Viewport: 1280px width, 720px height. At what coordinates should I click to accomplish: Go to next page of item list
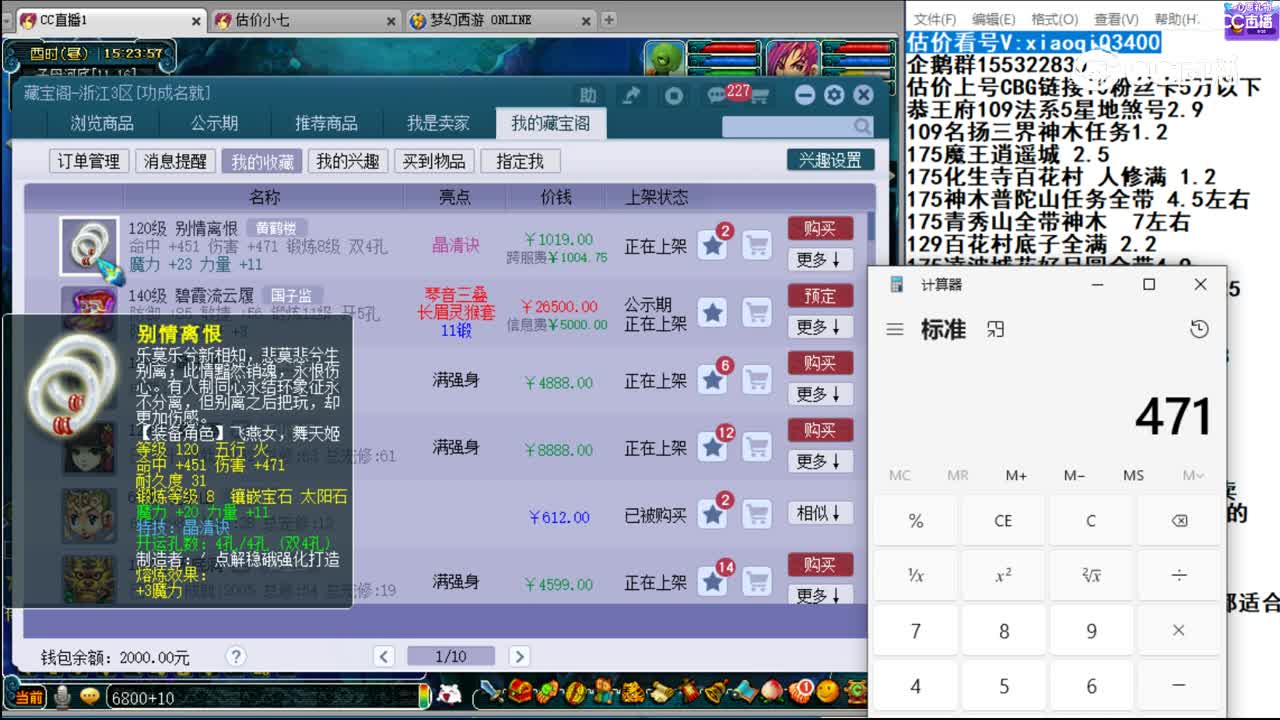519,656
